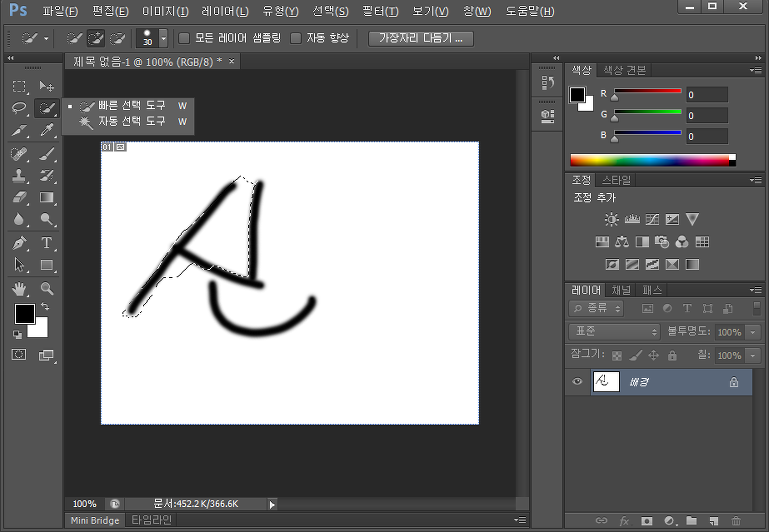Open the Mini Bridge panel tab
Viewport: 769px width, 532px height.
point(95,520)
